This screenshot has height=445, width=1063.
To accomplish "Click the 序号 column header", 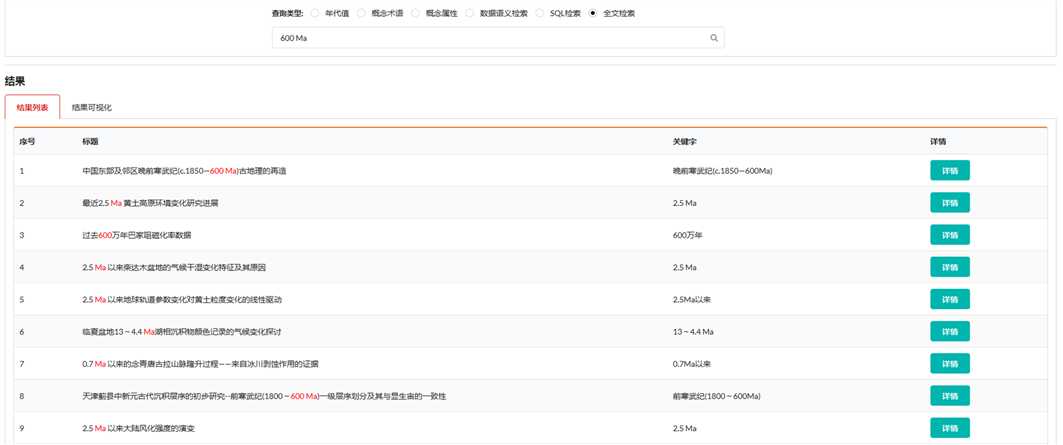I will [x=27, y=142].
